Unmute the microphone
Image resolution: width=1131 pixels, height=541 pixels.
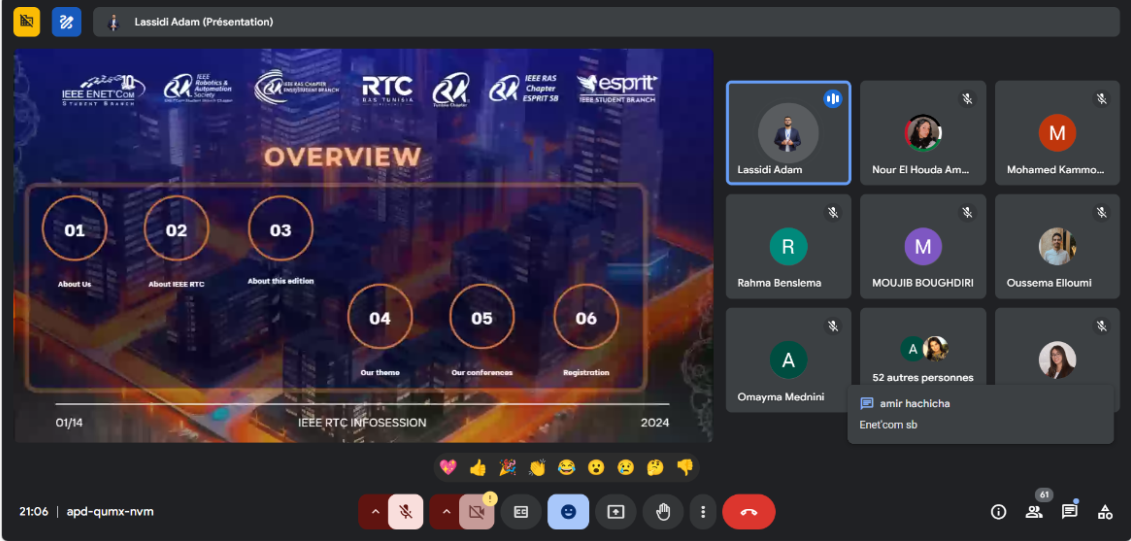tap(406, 512)
